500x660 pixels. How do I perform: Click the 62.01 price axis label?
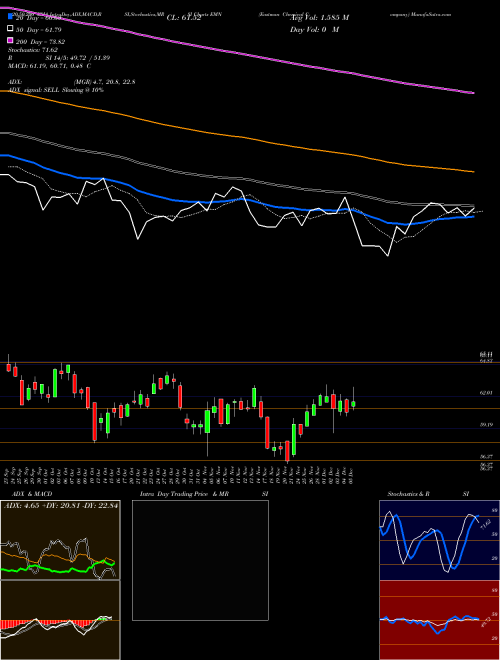click(486, 392)
